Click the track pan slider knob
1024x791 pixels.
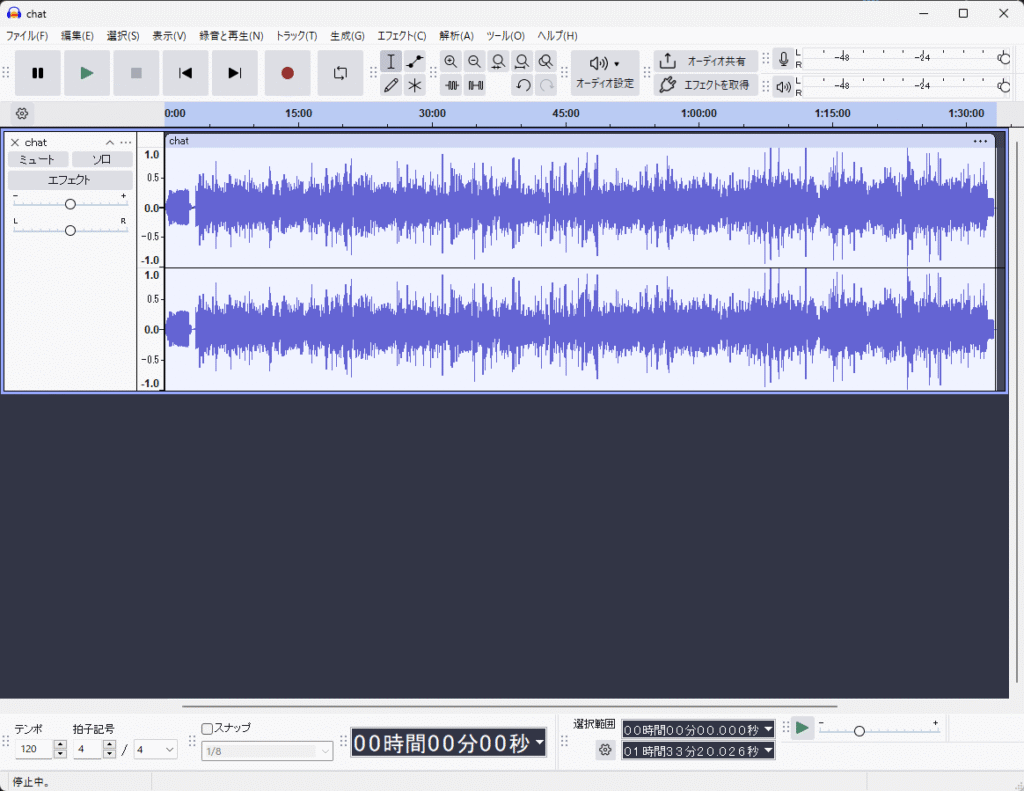(x=70, y=231)
